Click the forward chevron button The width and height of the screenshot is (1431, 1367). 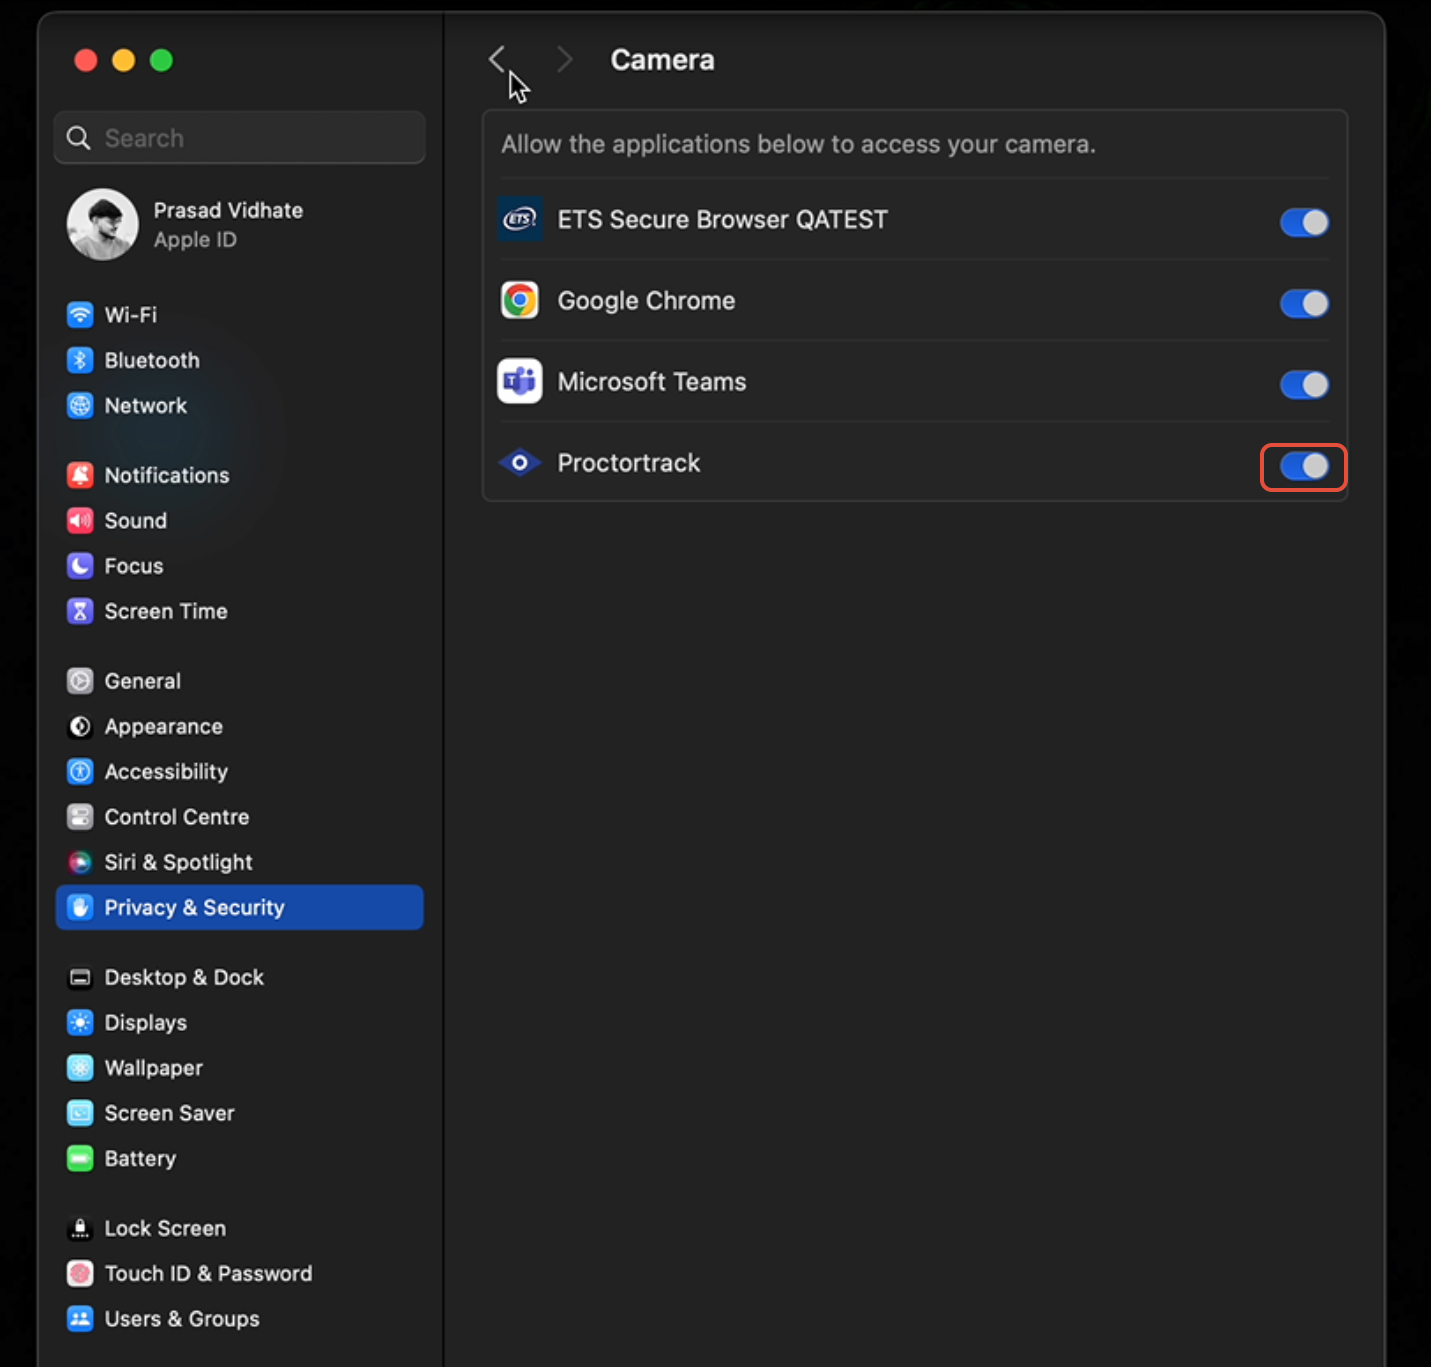[565, 59]
